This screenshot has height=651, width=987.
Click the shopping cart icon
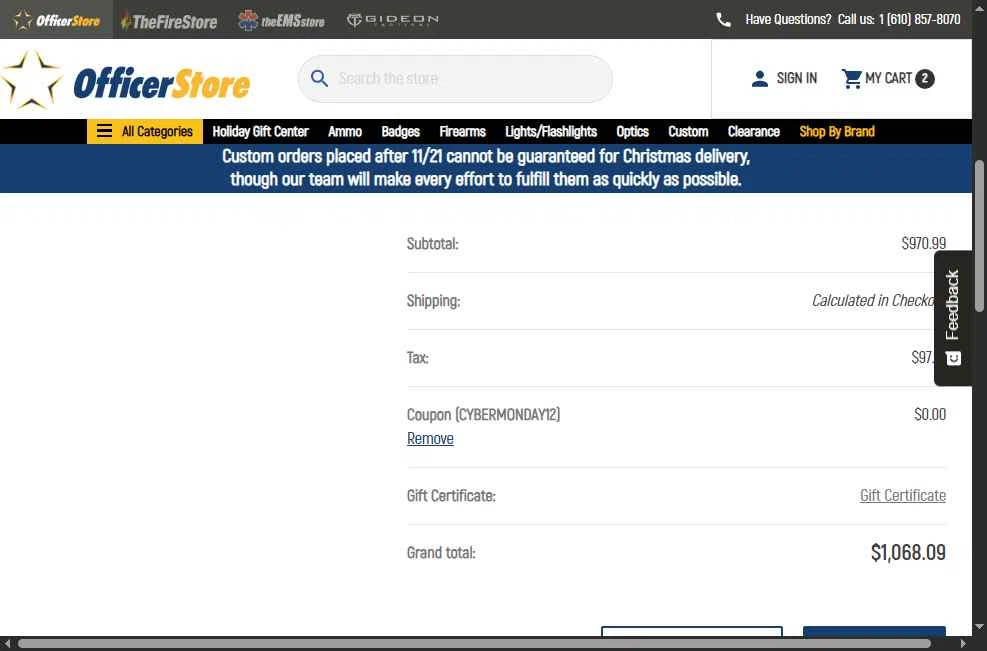(852, 79)
